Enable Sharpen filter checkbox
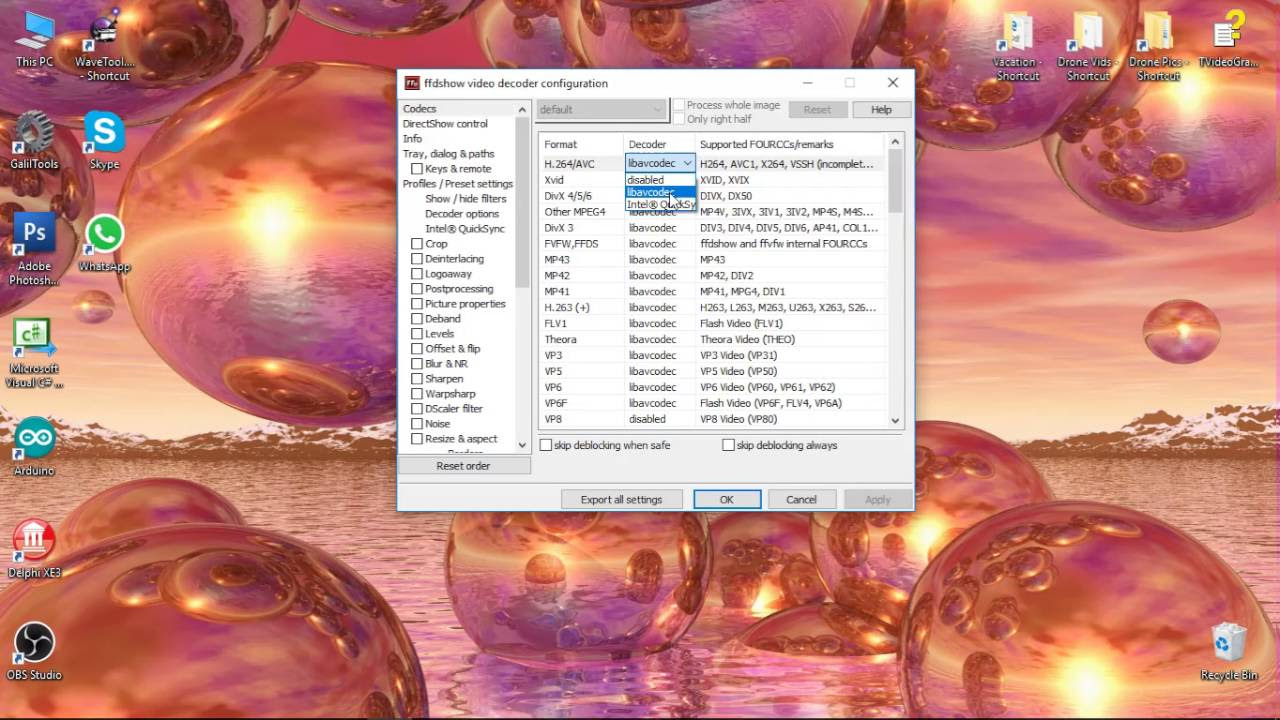Viewport: 1280px width, 720px height. pyautogui.click(x=417, y=379)
